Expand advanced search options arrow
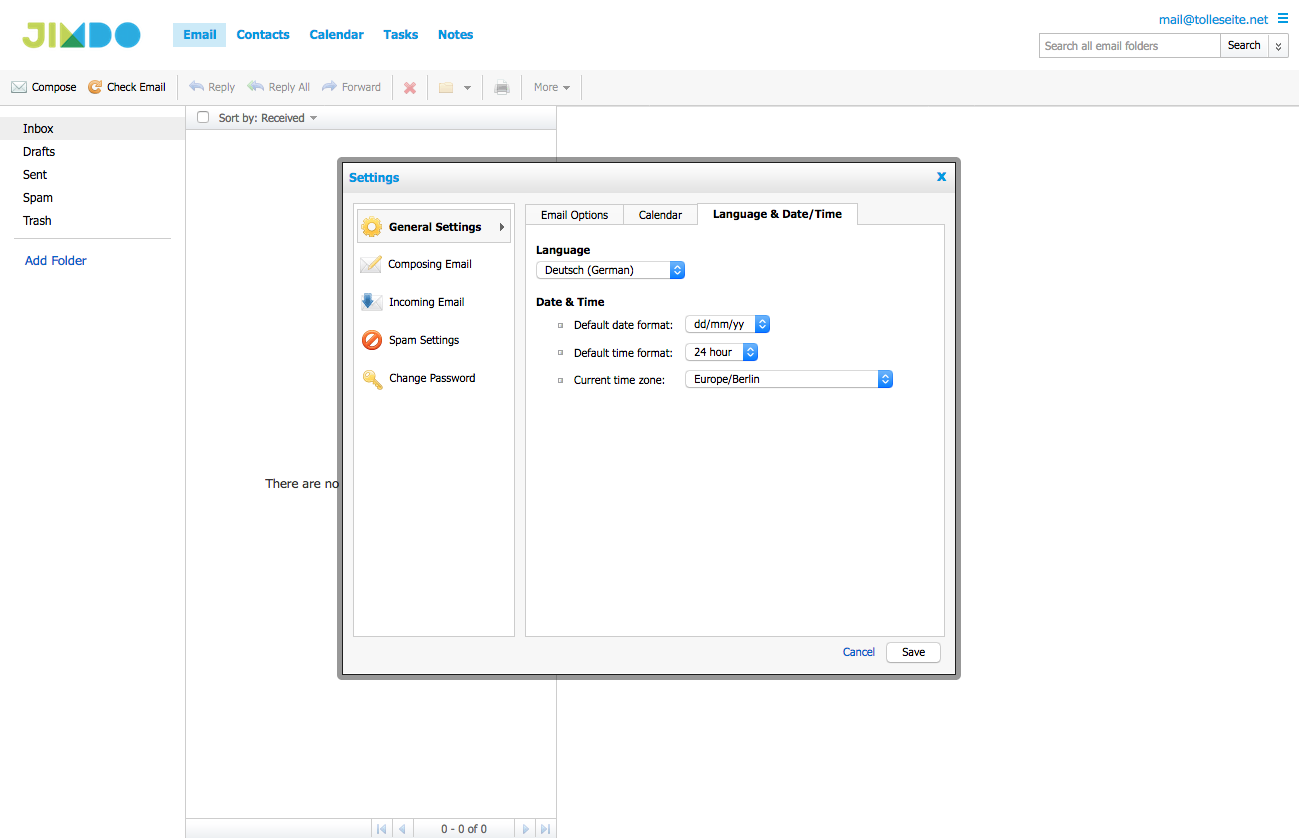This screenshot has width=1299, height=838. pyautogui.click(x=1278, y=46)
